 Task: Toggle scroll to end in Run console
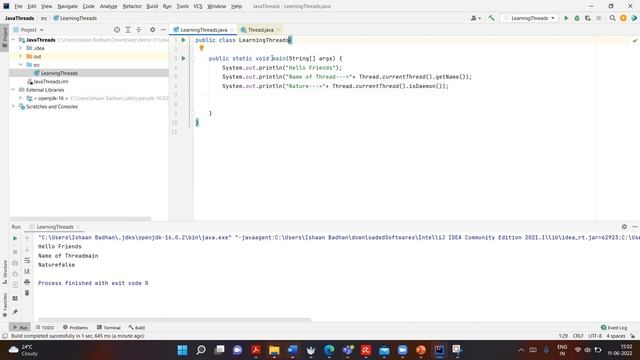coord(27,271)
